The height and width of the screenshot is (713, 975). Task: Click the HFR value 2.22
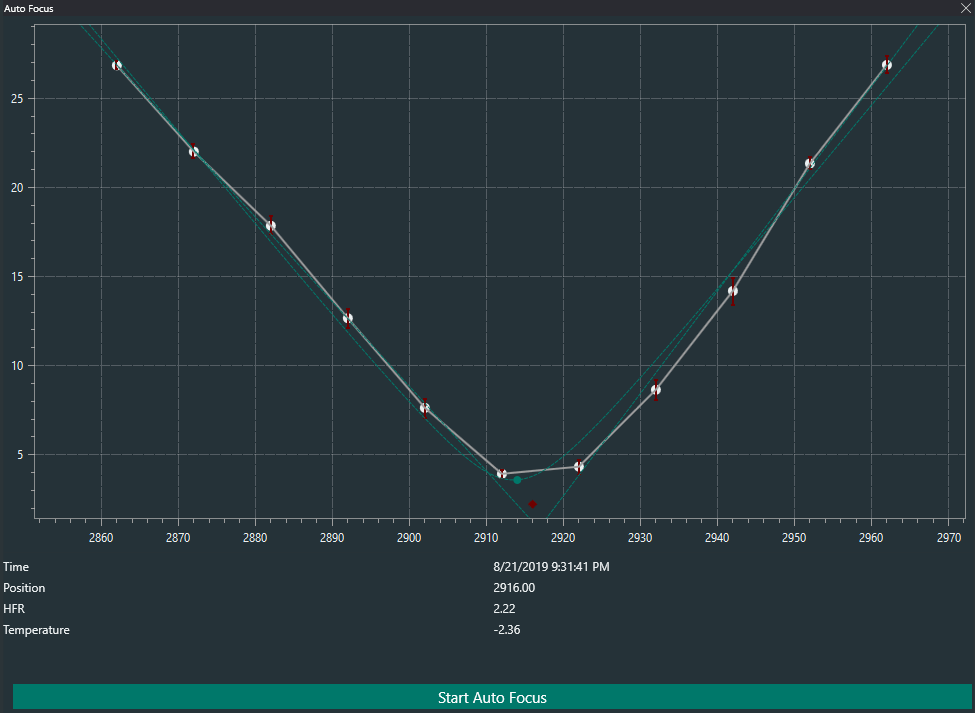pos(506,609)
